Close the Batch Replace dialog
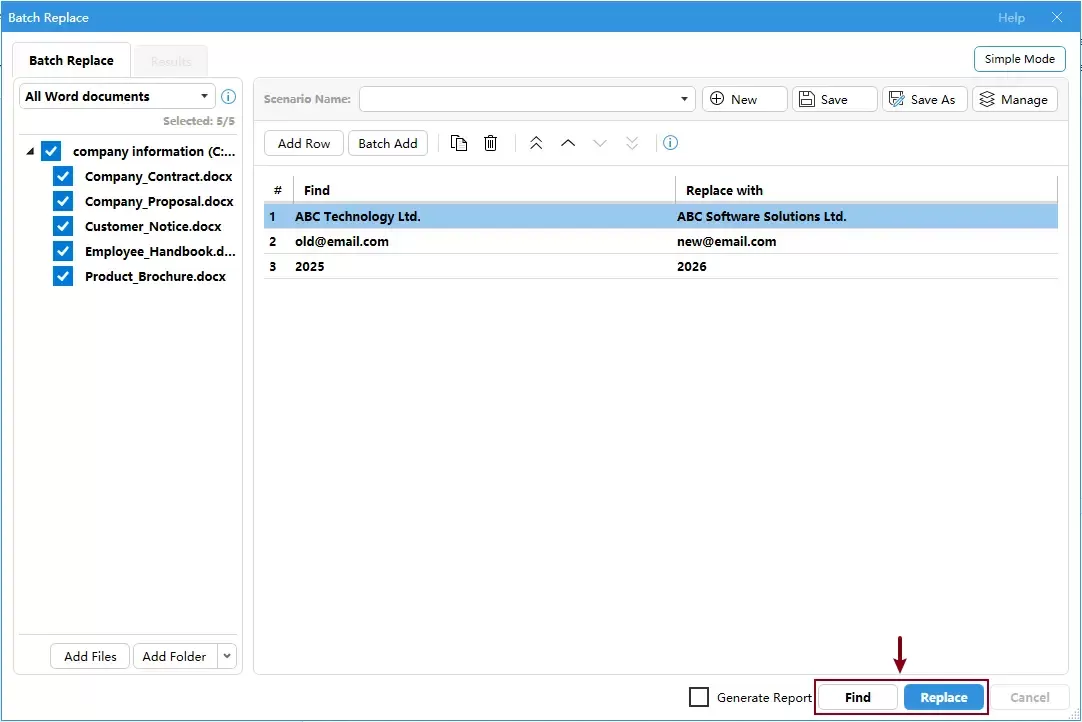 point(1056,17)
